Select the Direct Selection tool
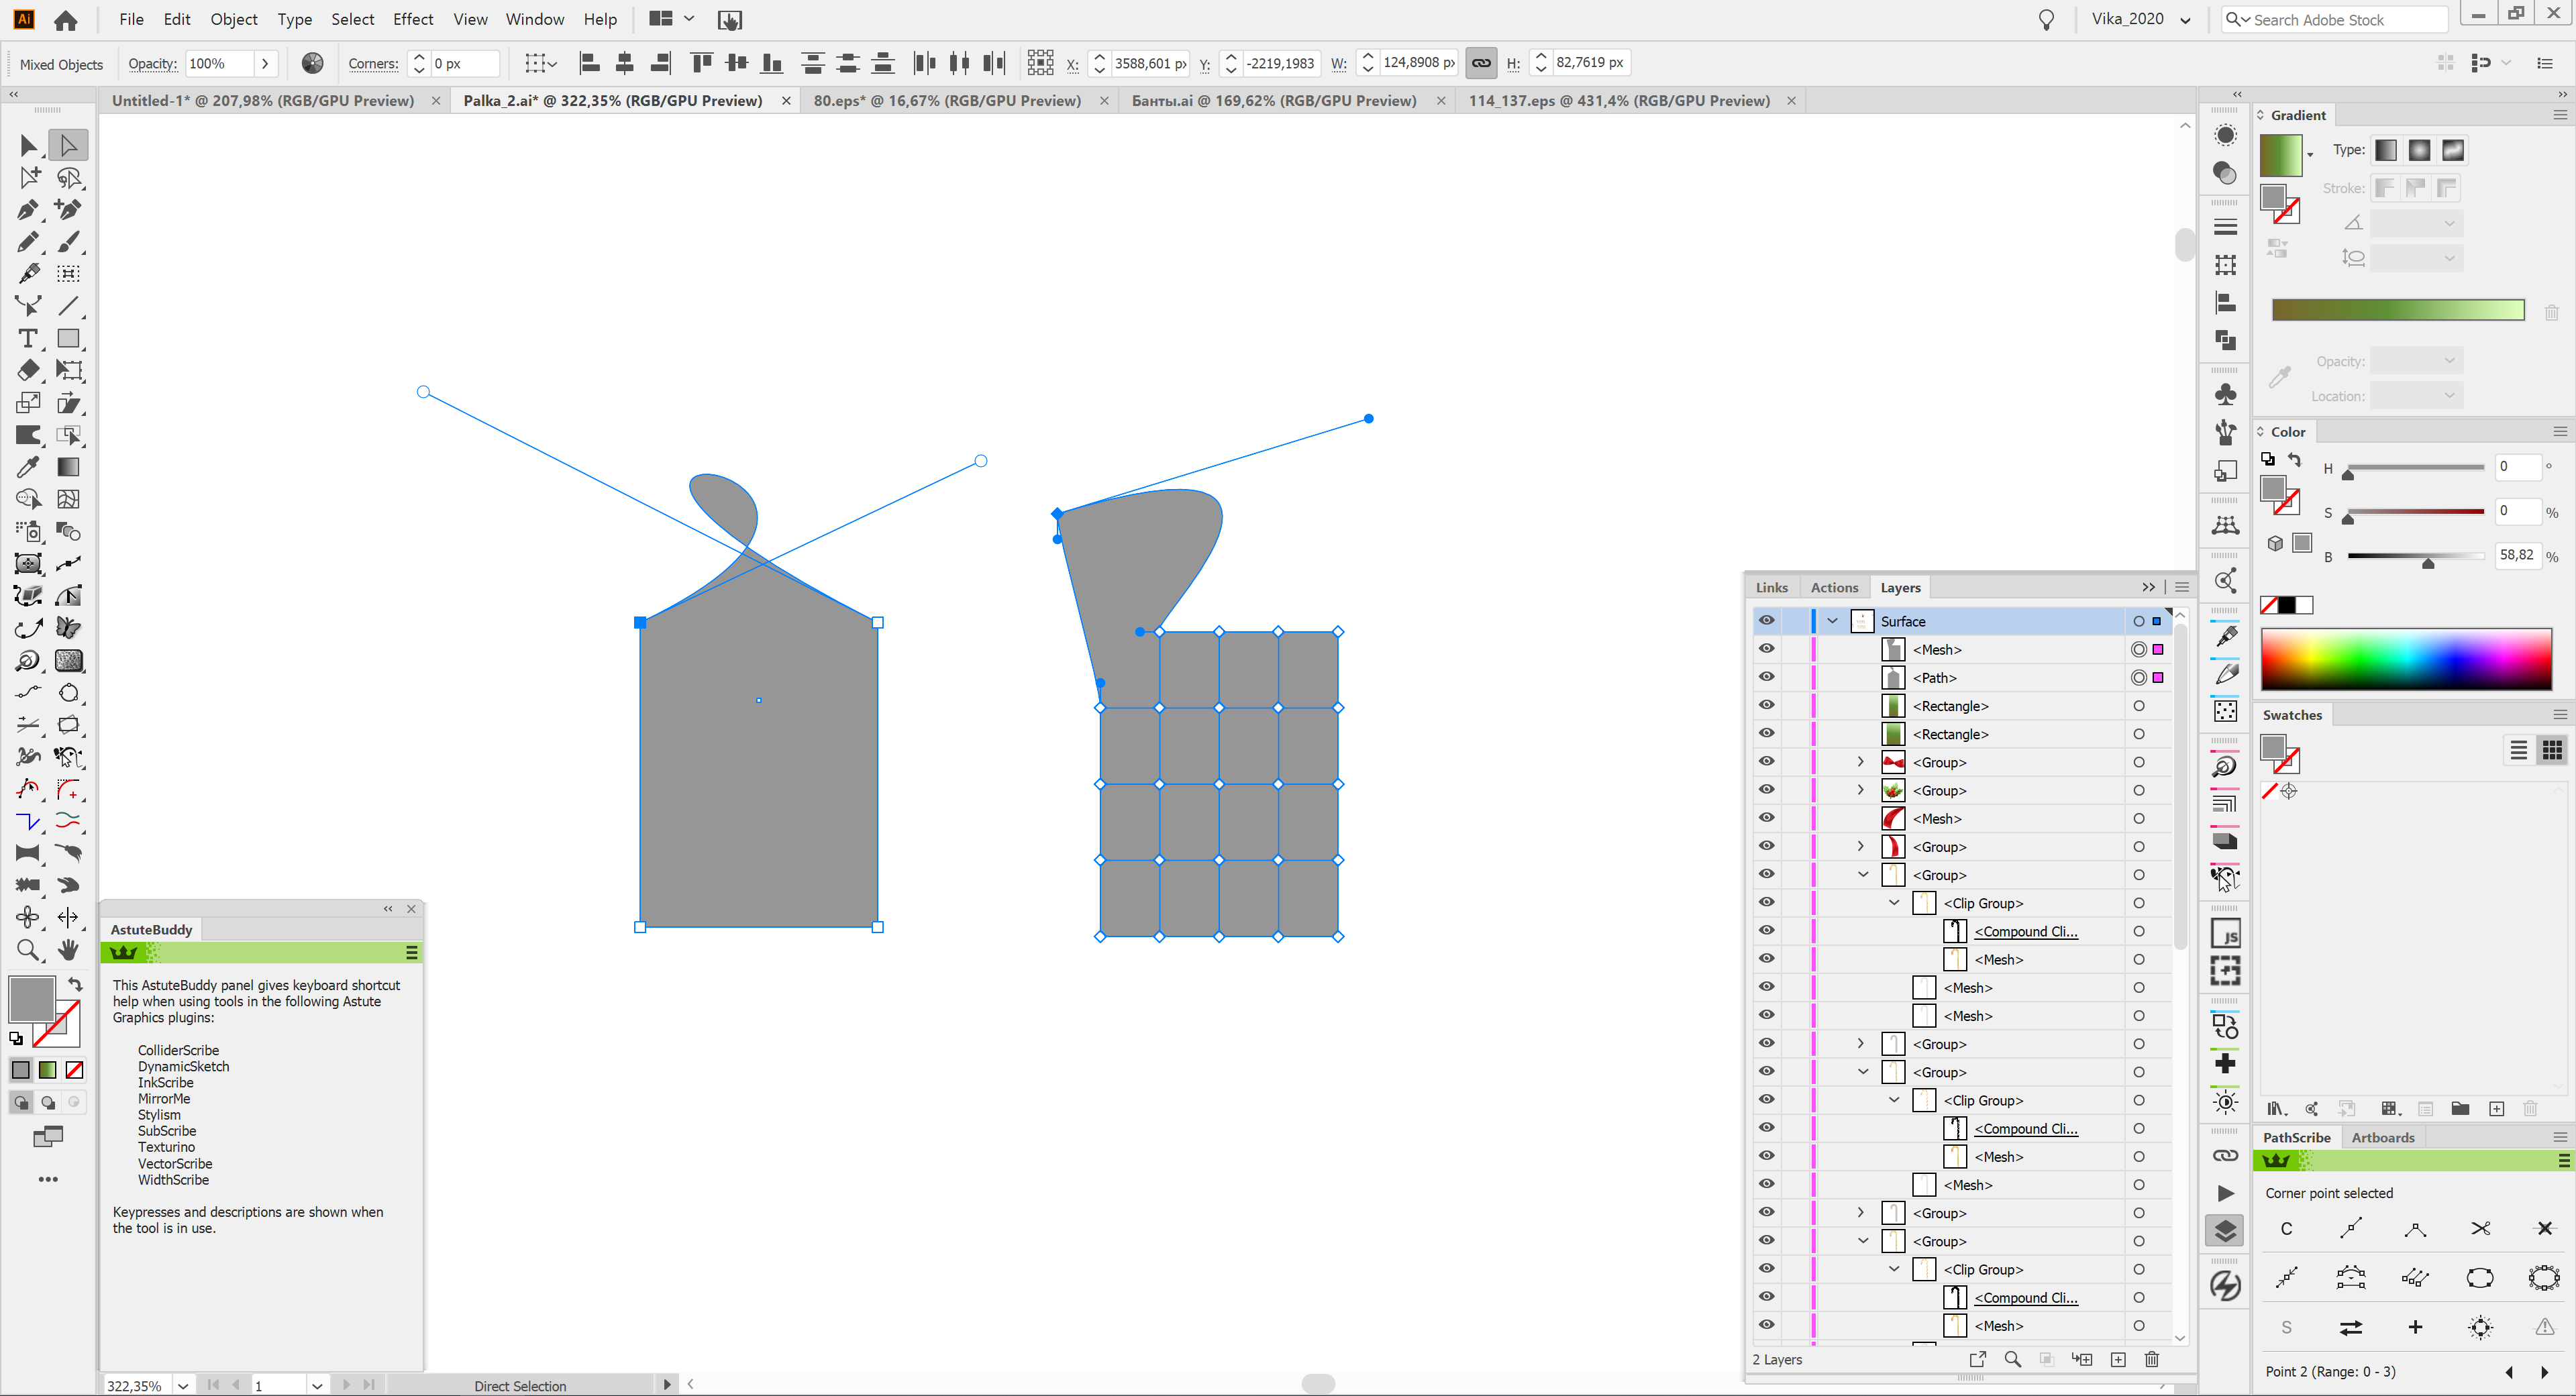Image resolution: width=2576 pixels, height=1396 pixels. coord(68,145)
